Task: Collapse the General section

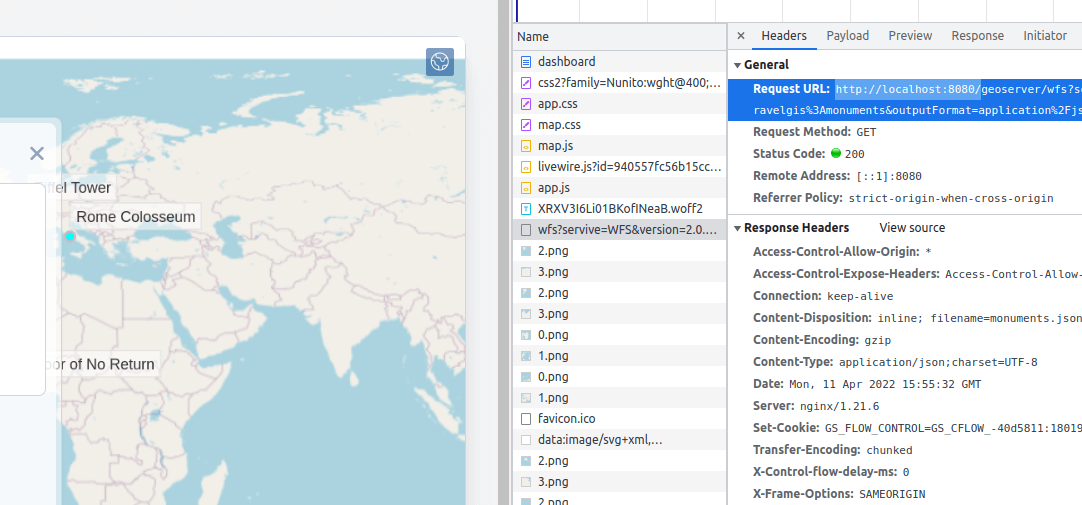Action: [738, 65]
